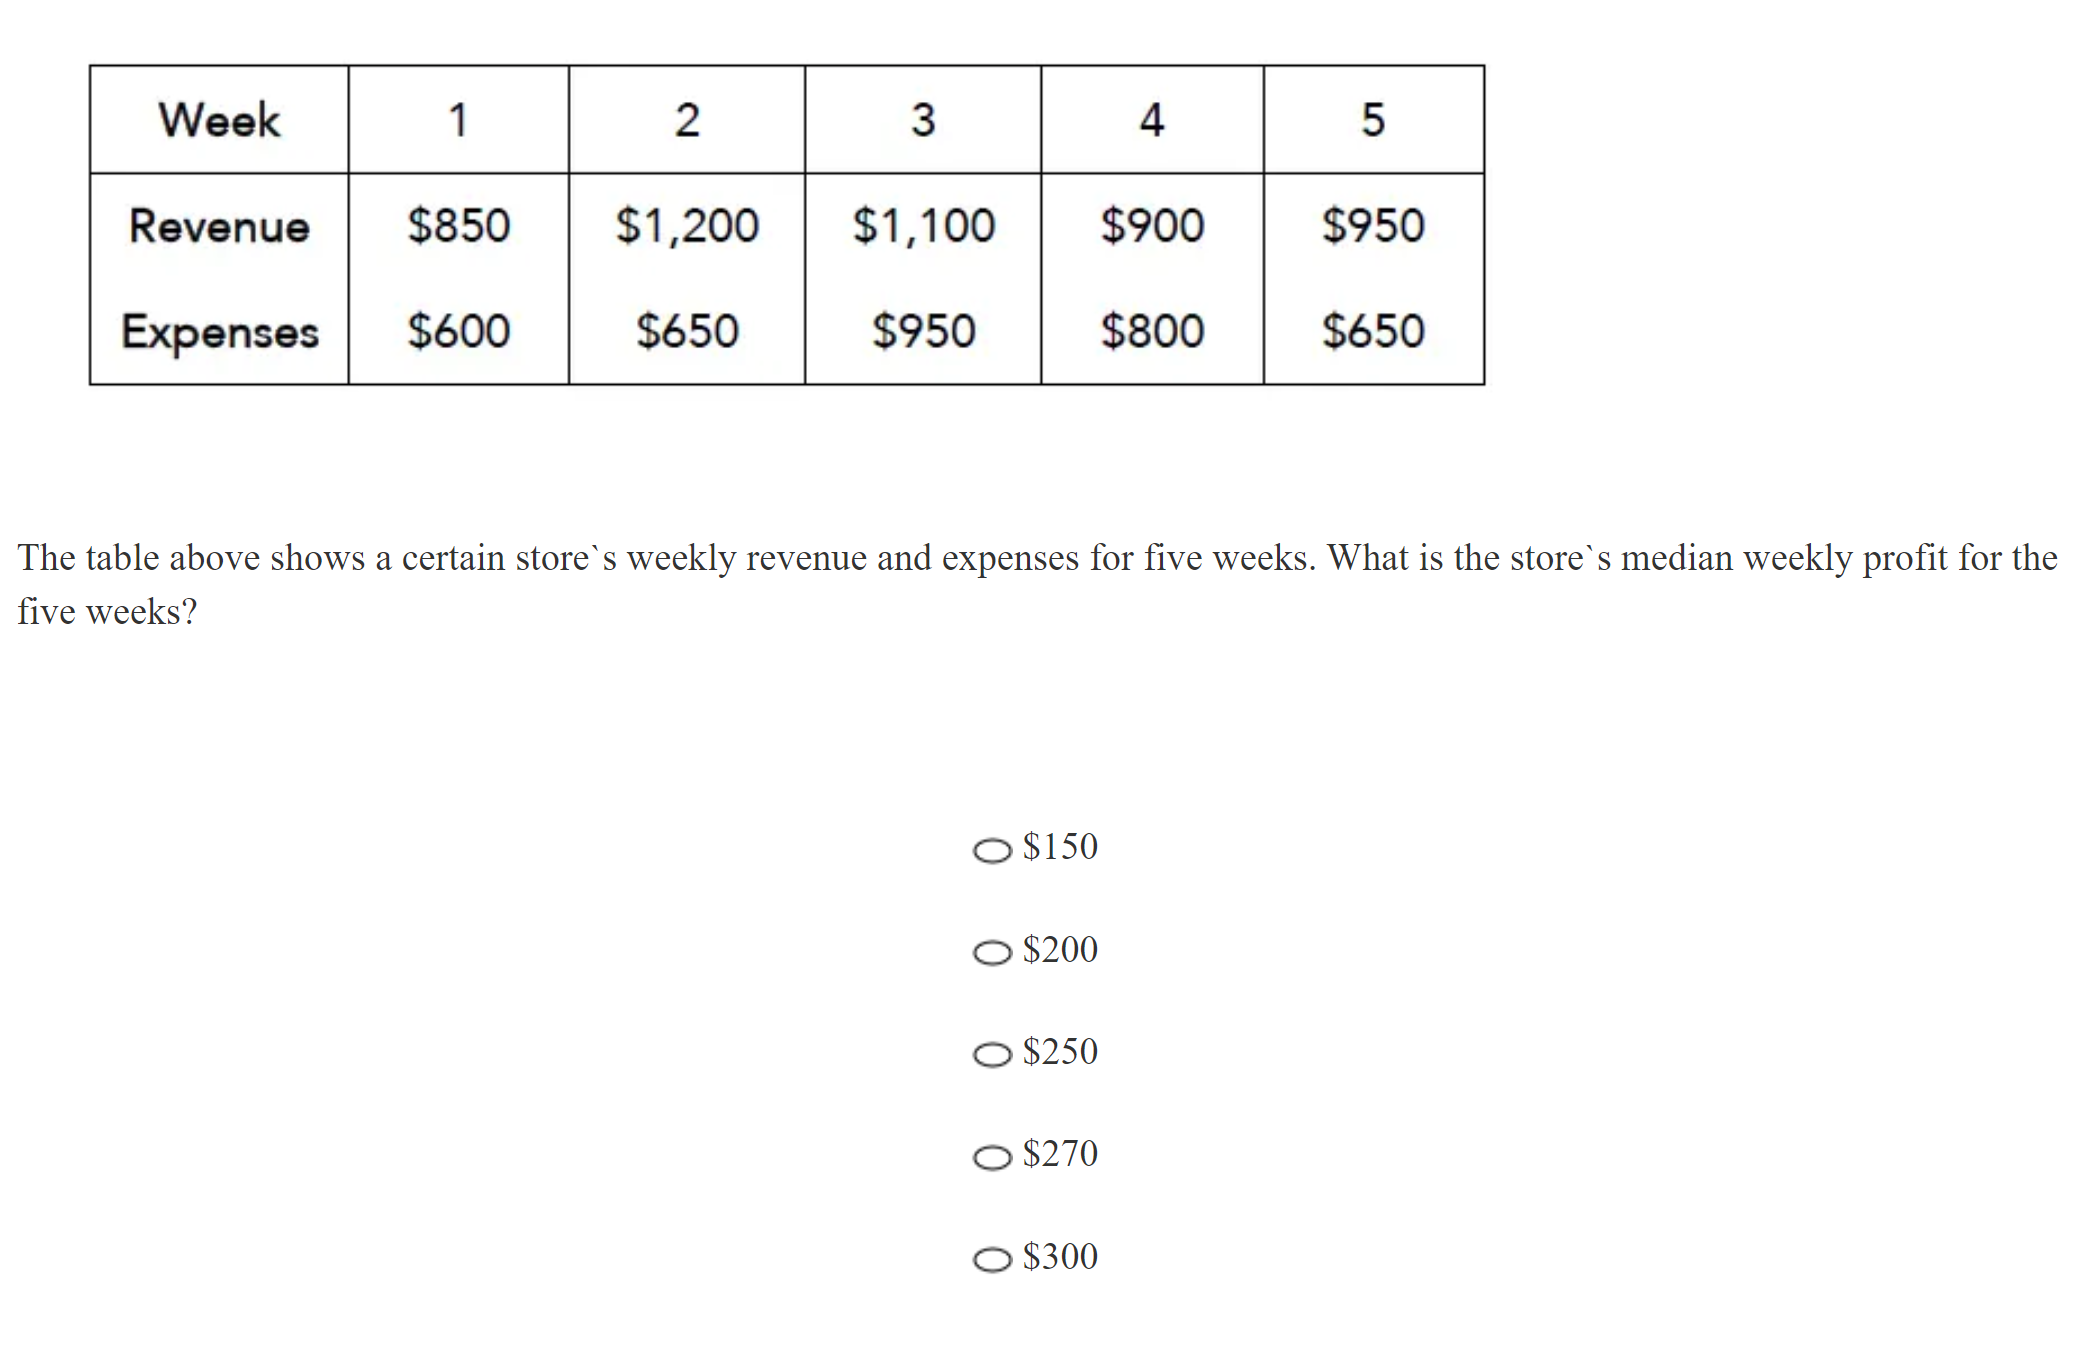Click the "Week" header cell in the table
This screenshot has width=2073, height=1345.
tap(219, 120)
